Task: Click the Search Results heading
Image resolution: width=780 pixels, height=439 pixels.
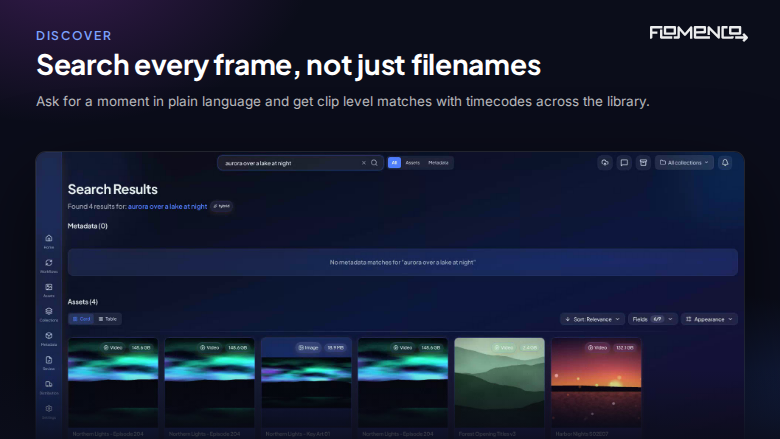Action: coord(112,189)
